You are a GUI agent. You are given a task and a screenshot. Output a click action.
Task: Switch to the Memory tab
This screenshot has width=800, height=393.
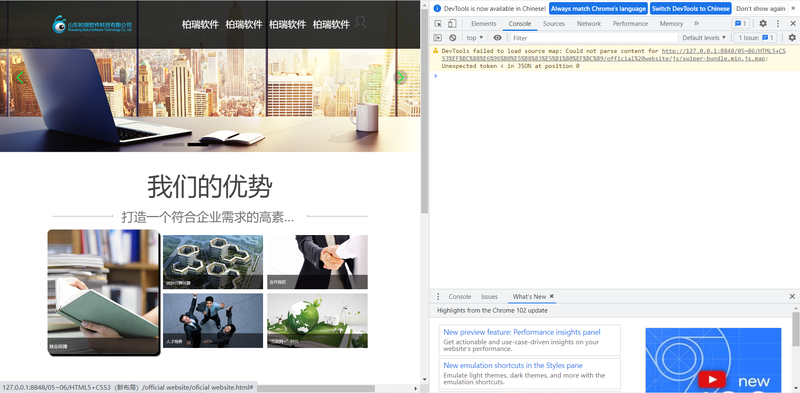tap(671, 23)
